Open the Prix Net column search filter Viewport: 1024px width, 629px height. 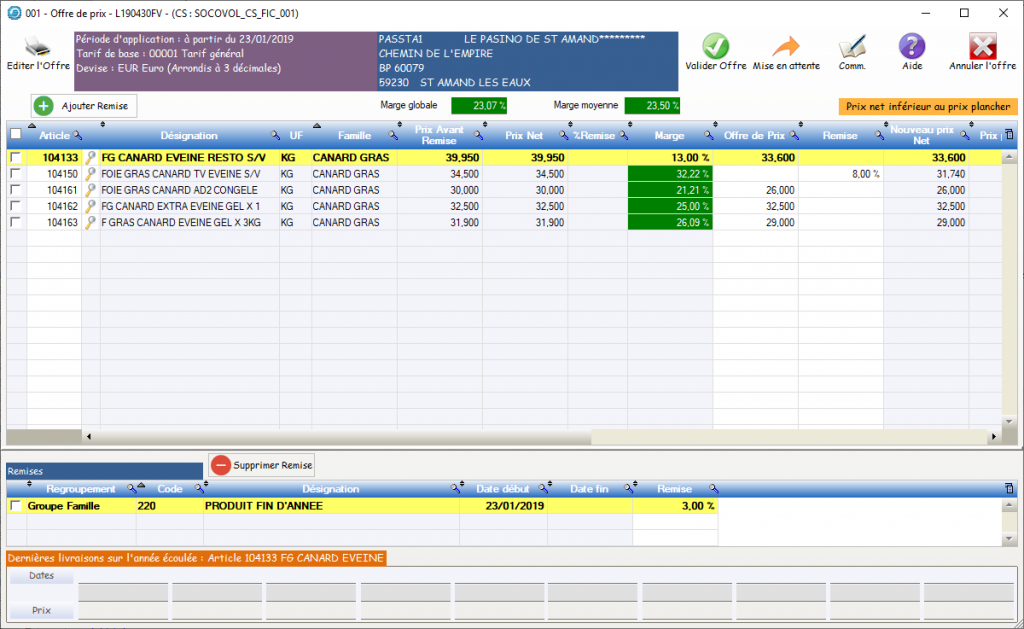coord(563,135)
